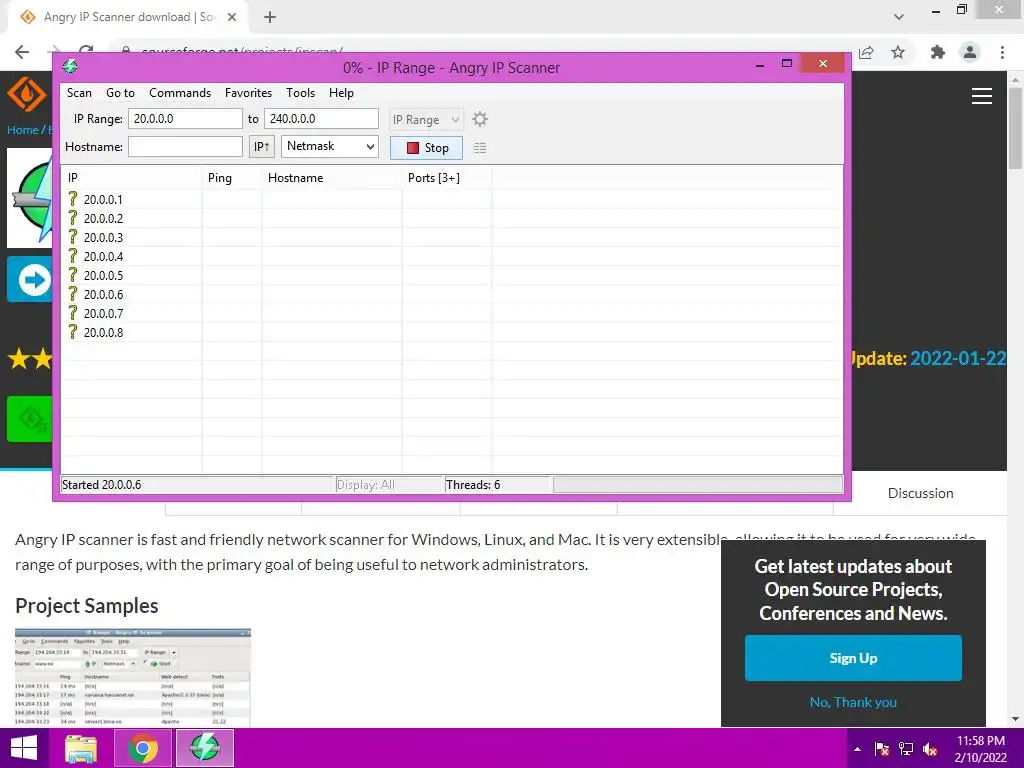The height and width of the screenshot is (768, 1024).
Task: Close the Angry IP Scanner browser tab
Action: pos(232,17)
